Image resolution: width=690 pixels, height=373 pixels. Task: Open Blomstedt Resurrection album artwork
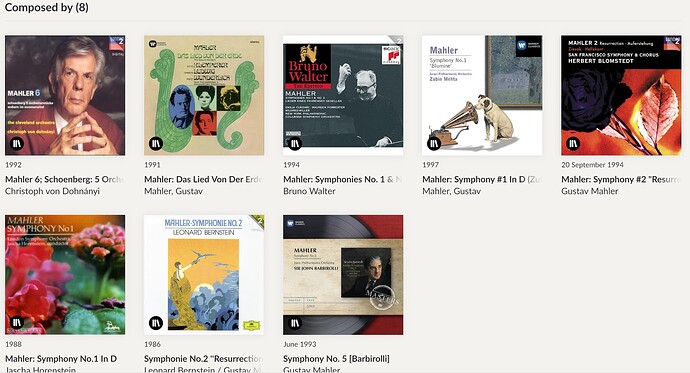click(621, 95)
